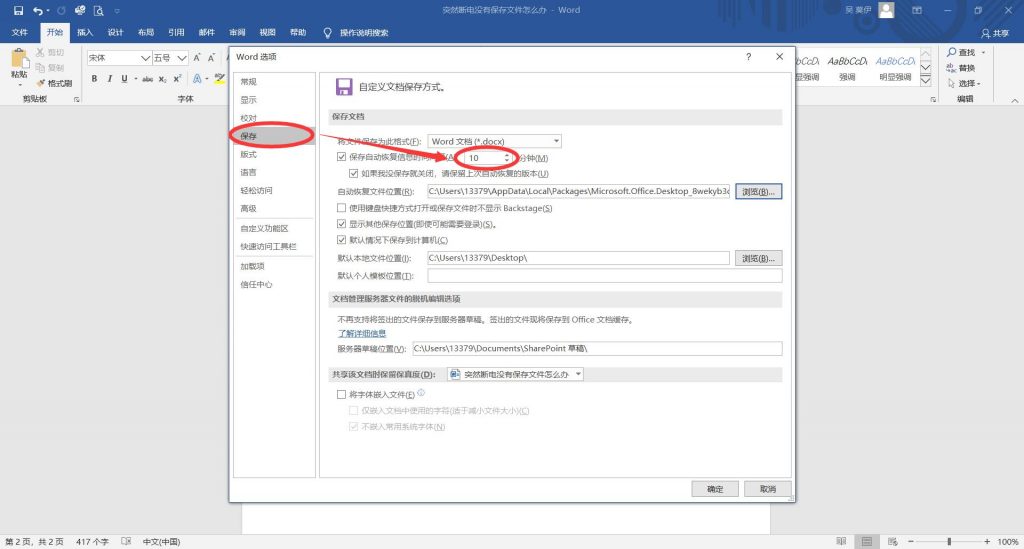This screenshot has height=549, width=1024.
Task: Click the dialog help question mark
Action: (748, 57)
